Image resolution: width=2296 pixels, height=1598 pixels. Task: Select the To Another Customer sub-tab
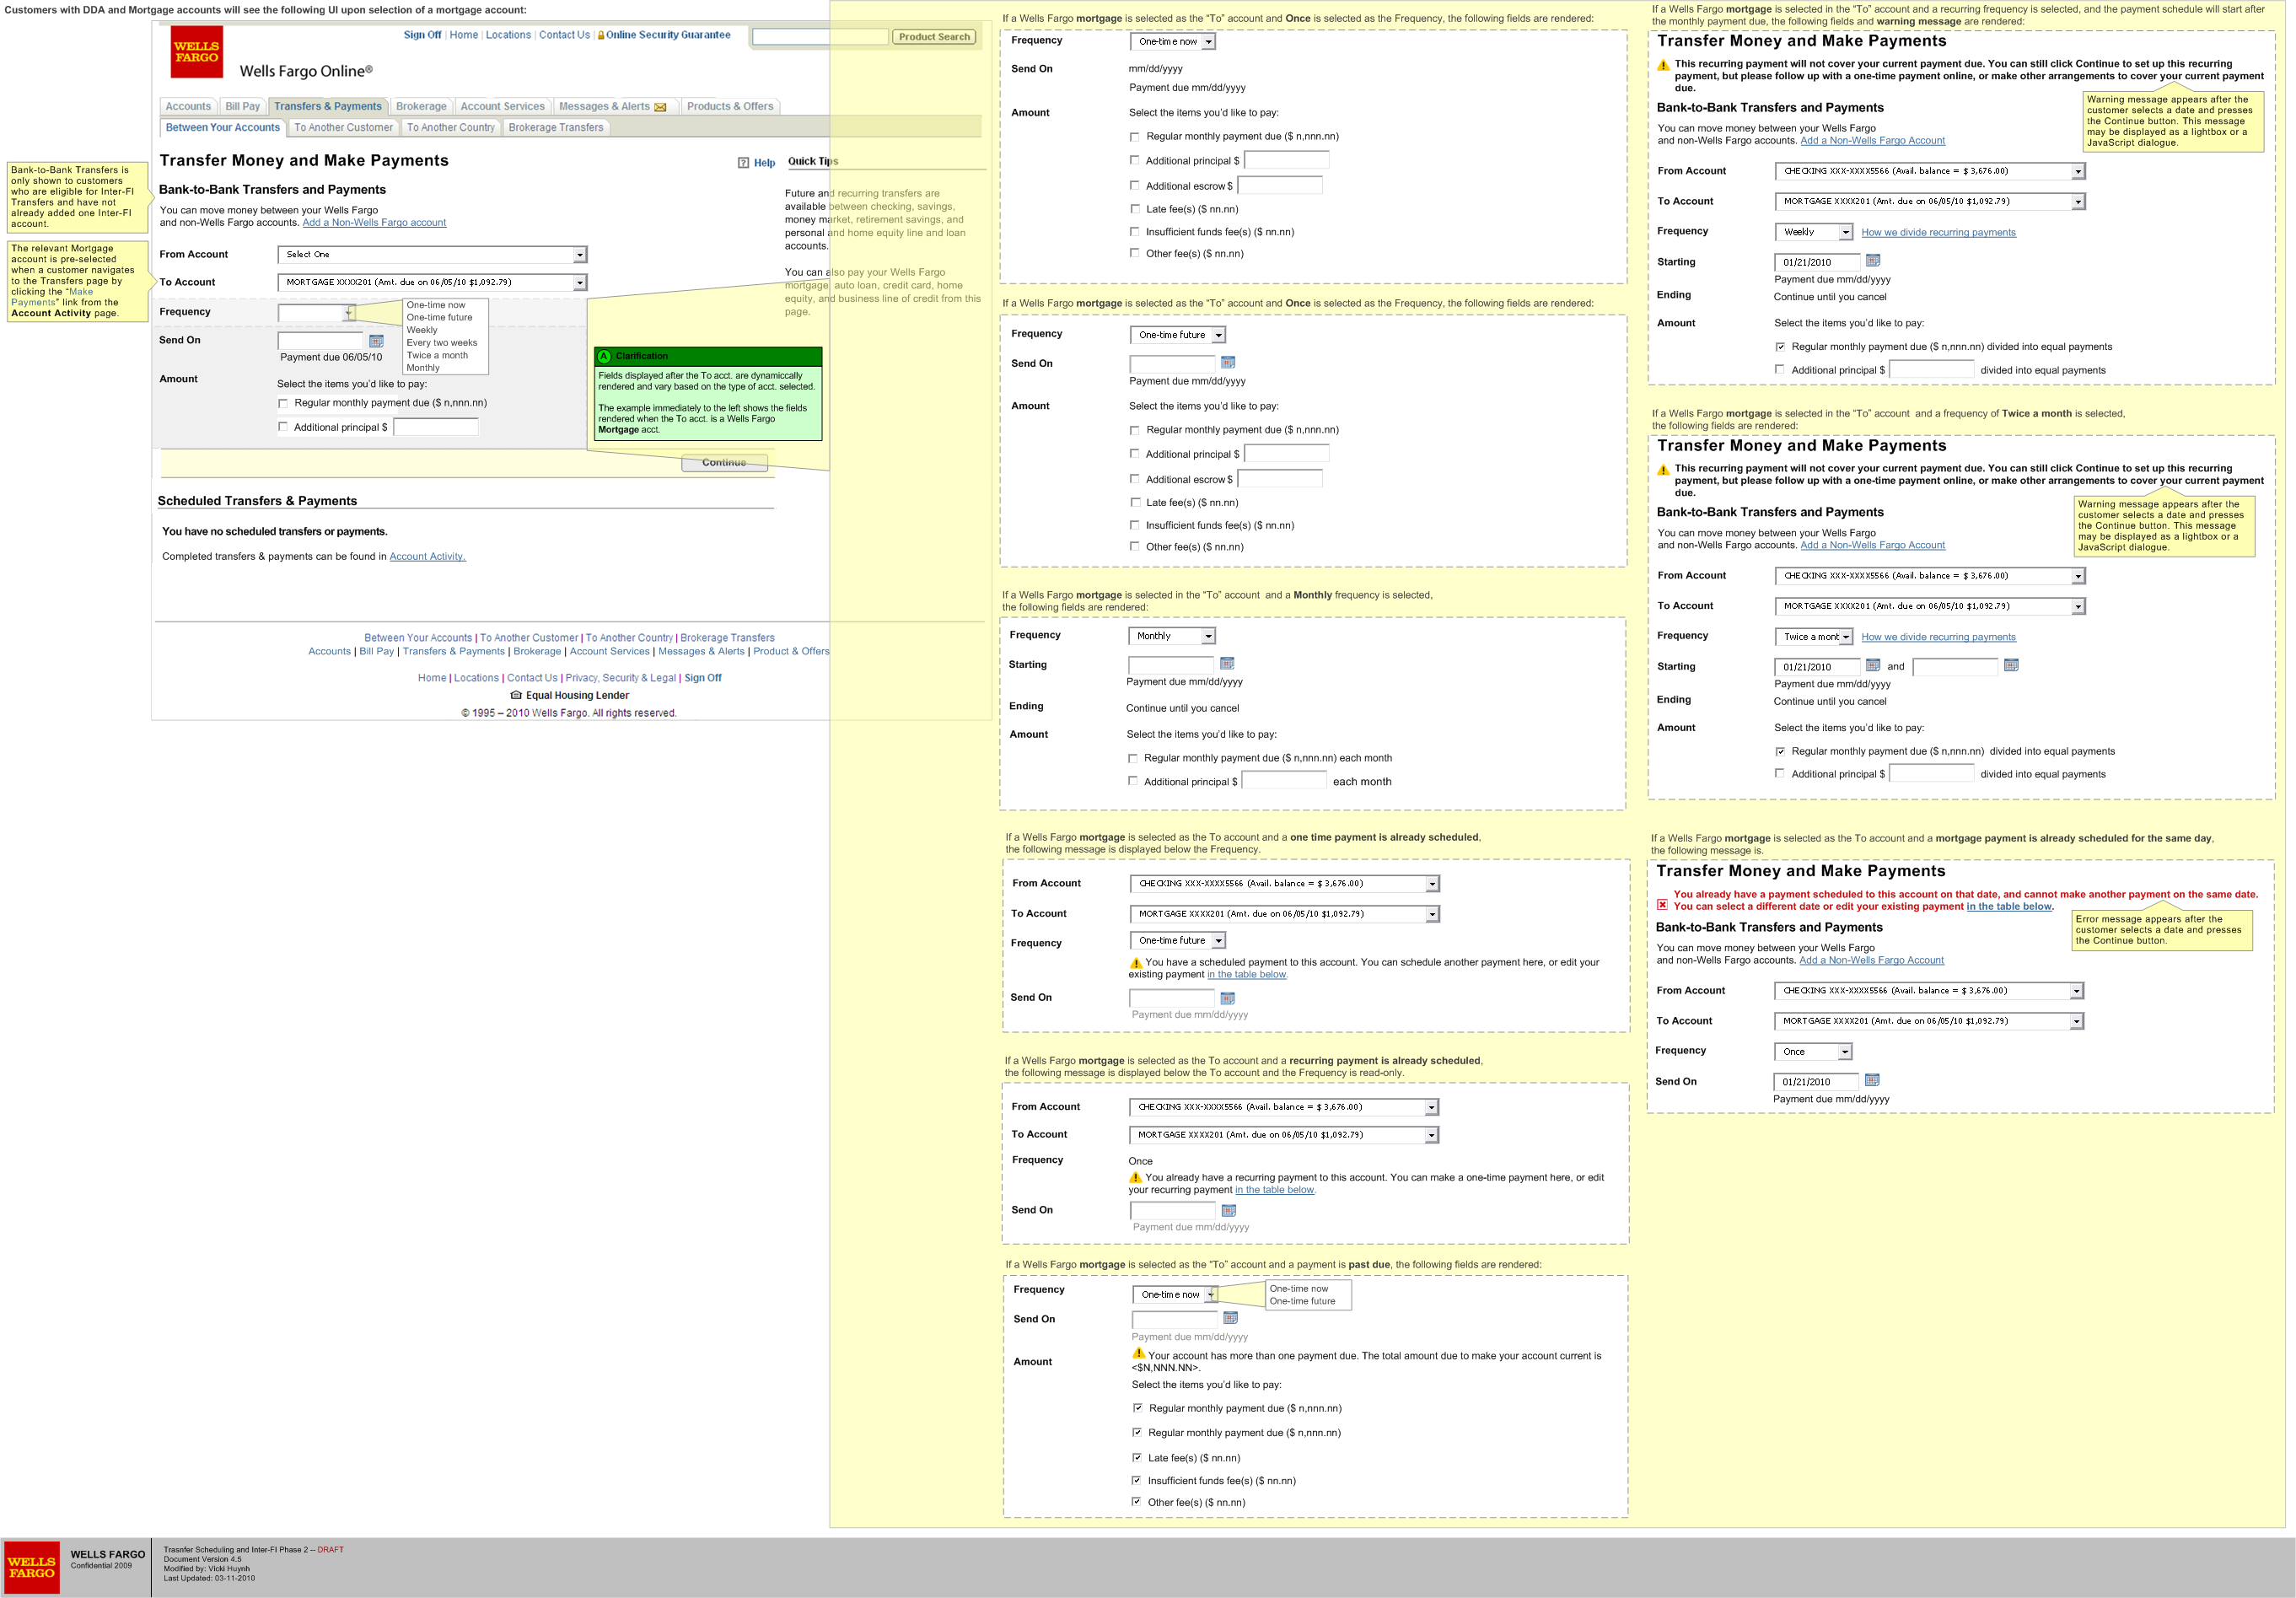pyautogui.click(x=343, y=127)
